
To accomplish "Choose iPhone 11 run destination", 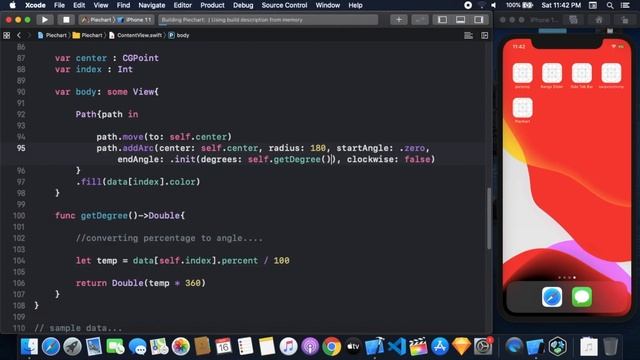I will pos(135,20).
